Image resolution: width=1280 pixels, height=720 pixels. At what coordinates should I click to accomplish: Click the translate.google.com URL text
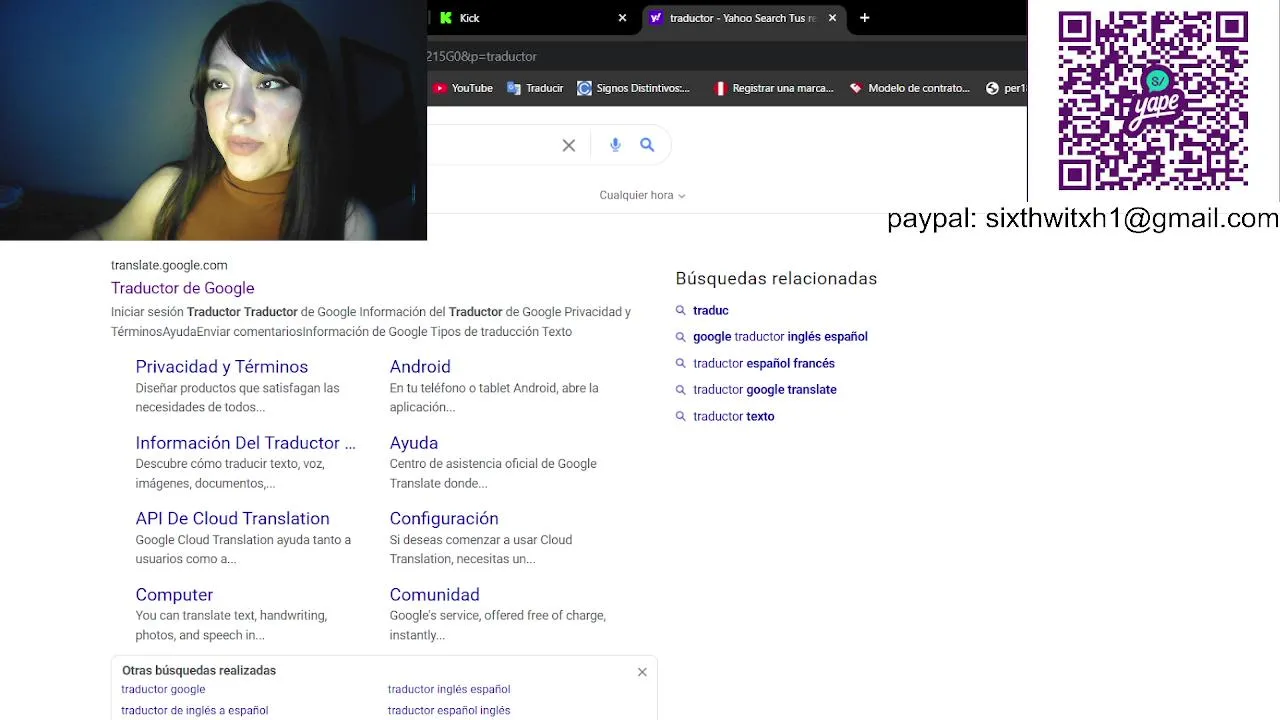point(169,265)
